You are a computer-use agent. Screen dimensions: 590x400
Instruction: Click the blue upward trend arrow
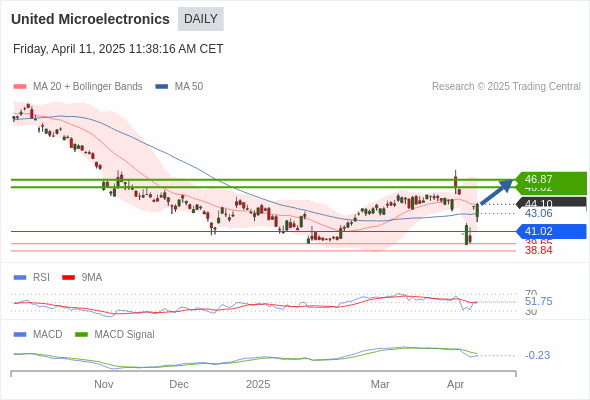pos(496,192)
